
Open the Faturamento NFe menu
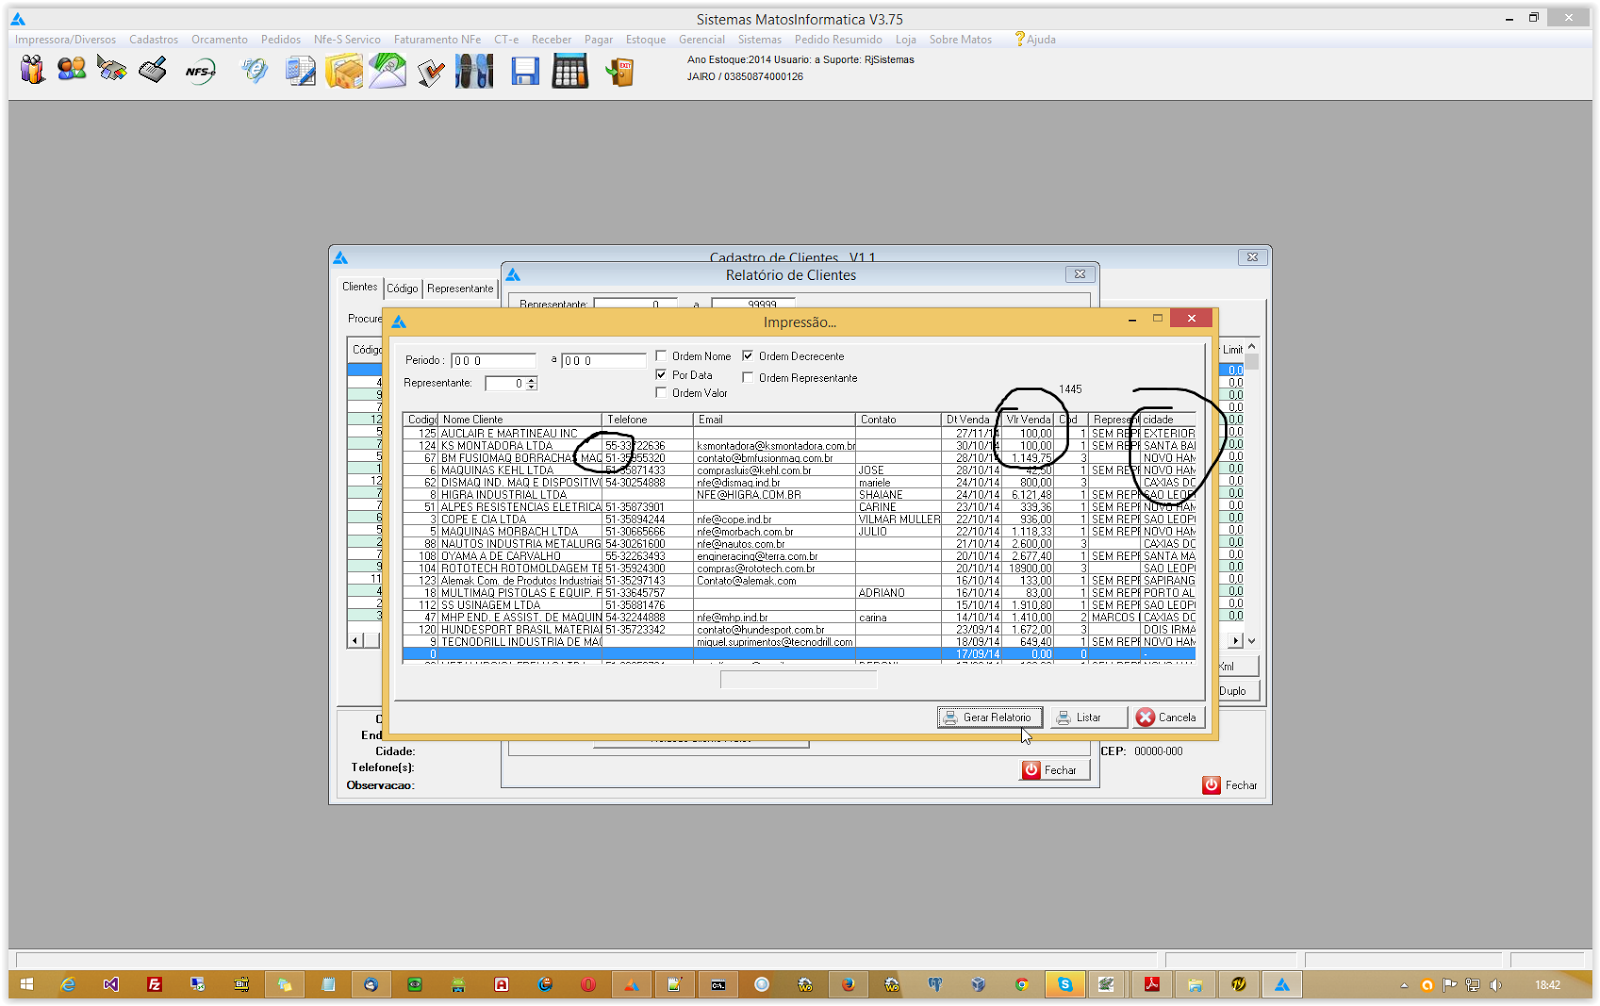(437, 40)
